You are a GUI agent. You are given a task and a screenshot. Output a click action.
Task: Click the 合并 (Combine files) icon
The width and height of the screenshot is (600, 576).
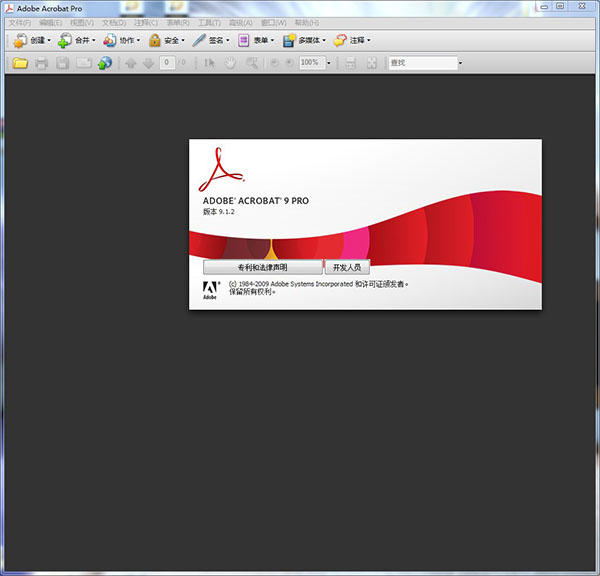tap(65, 40)
